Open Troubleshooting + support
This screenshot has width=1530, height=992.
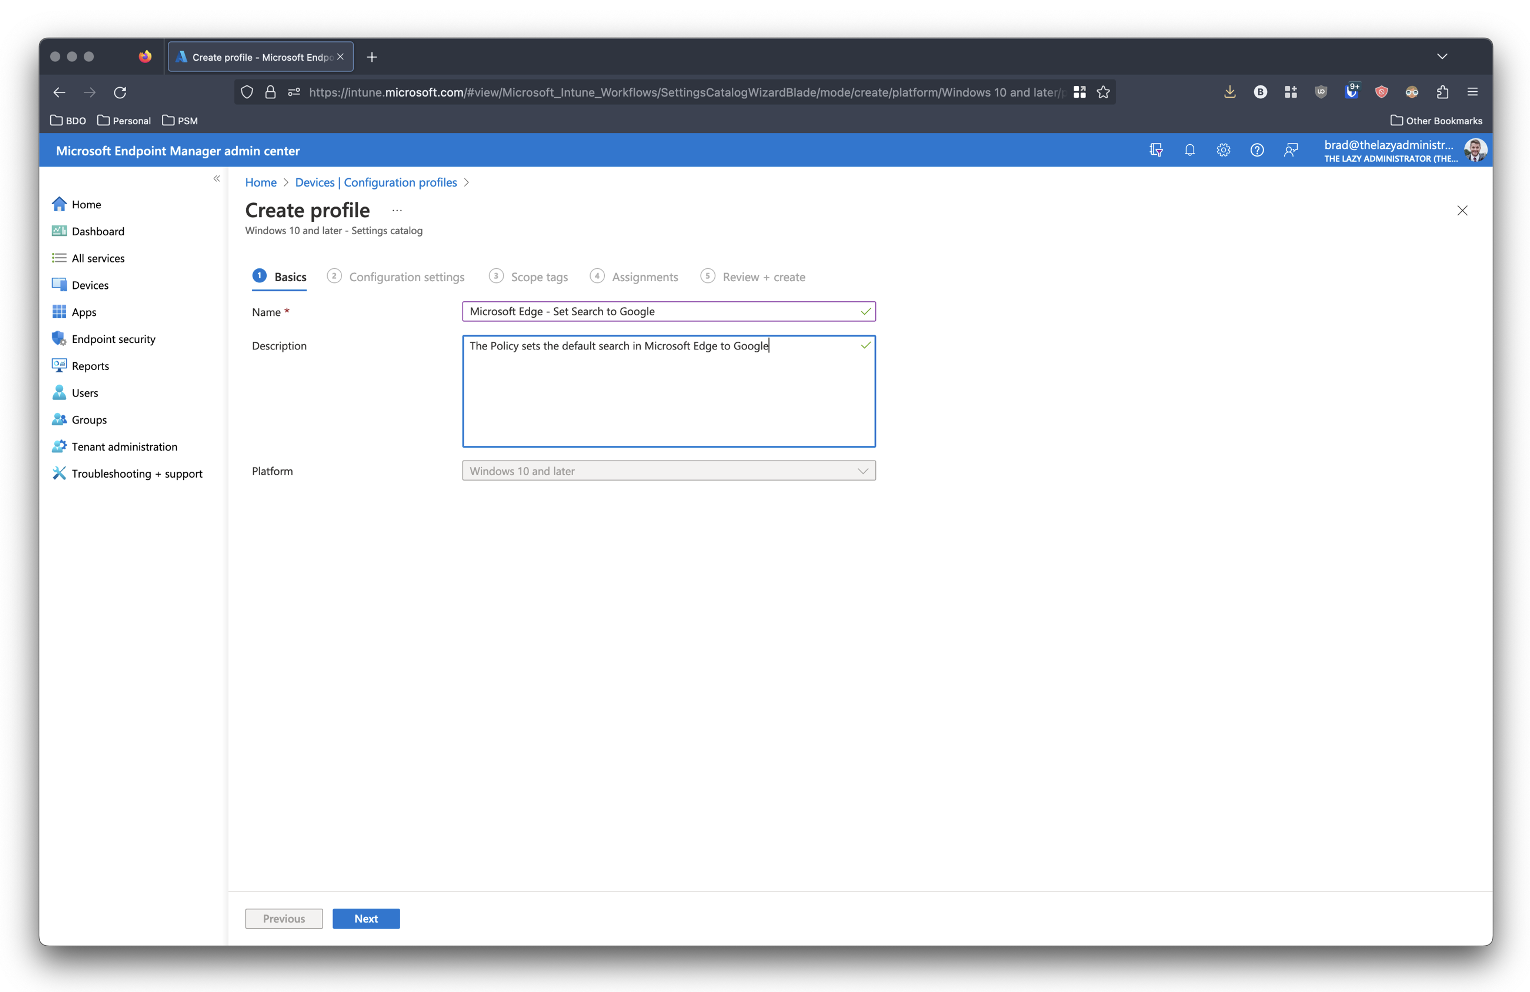click(x=127, y=474)
